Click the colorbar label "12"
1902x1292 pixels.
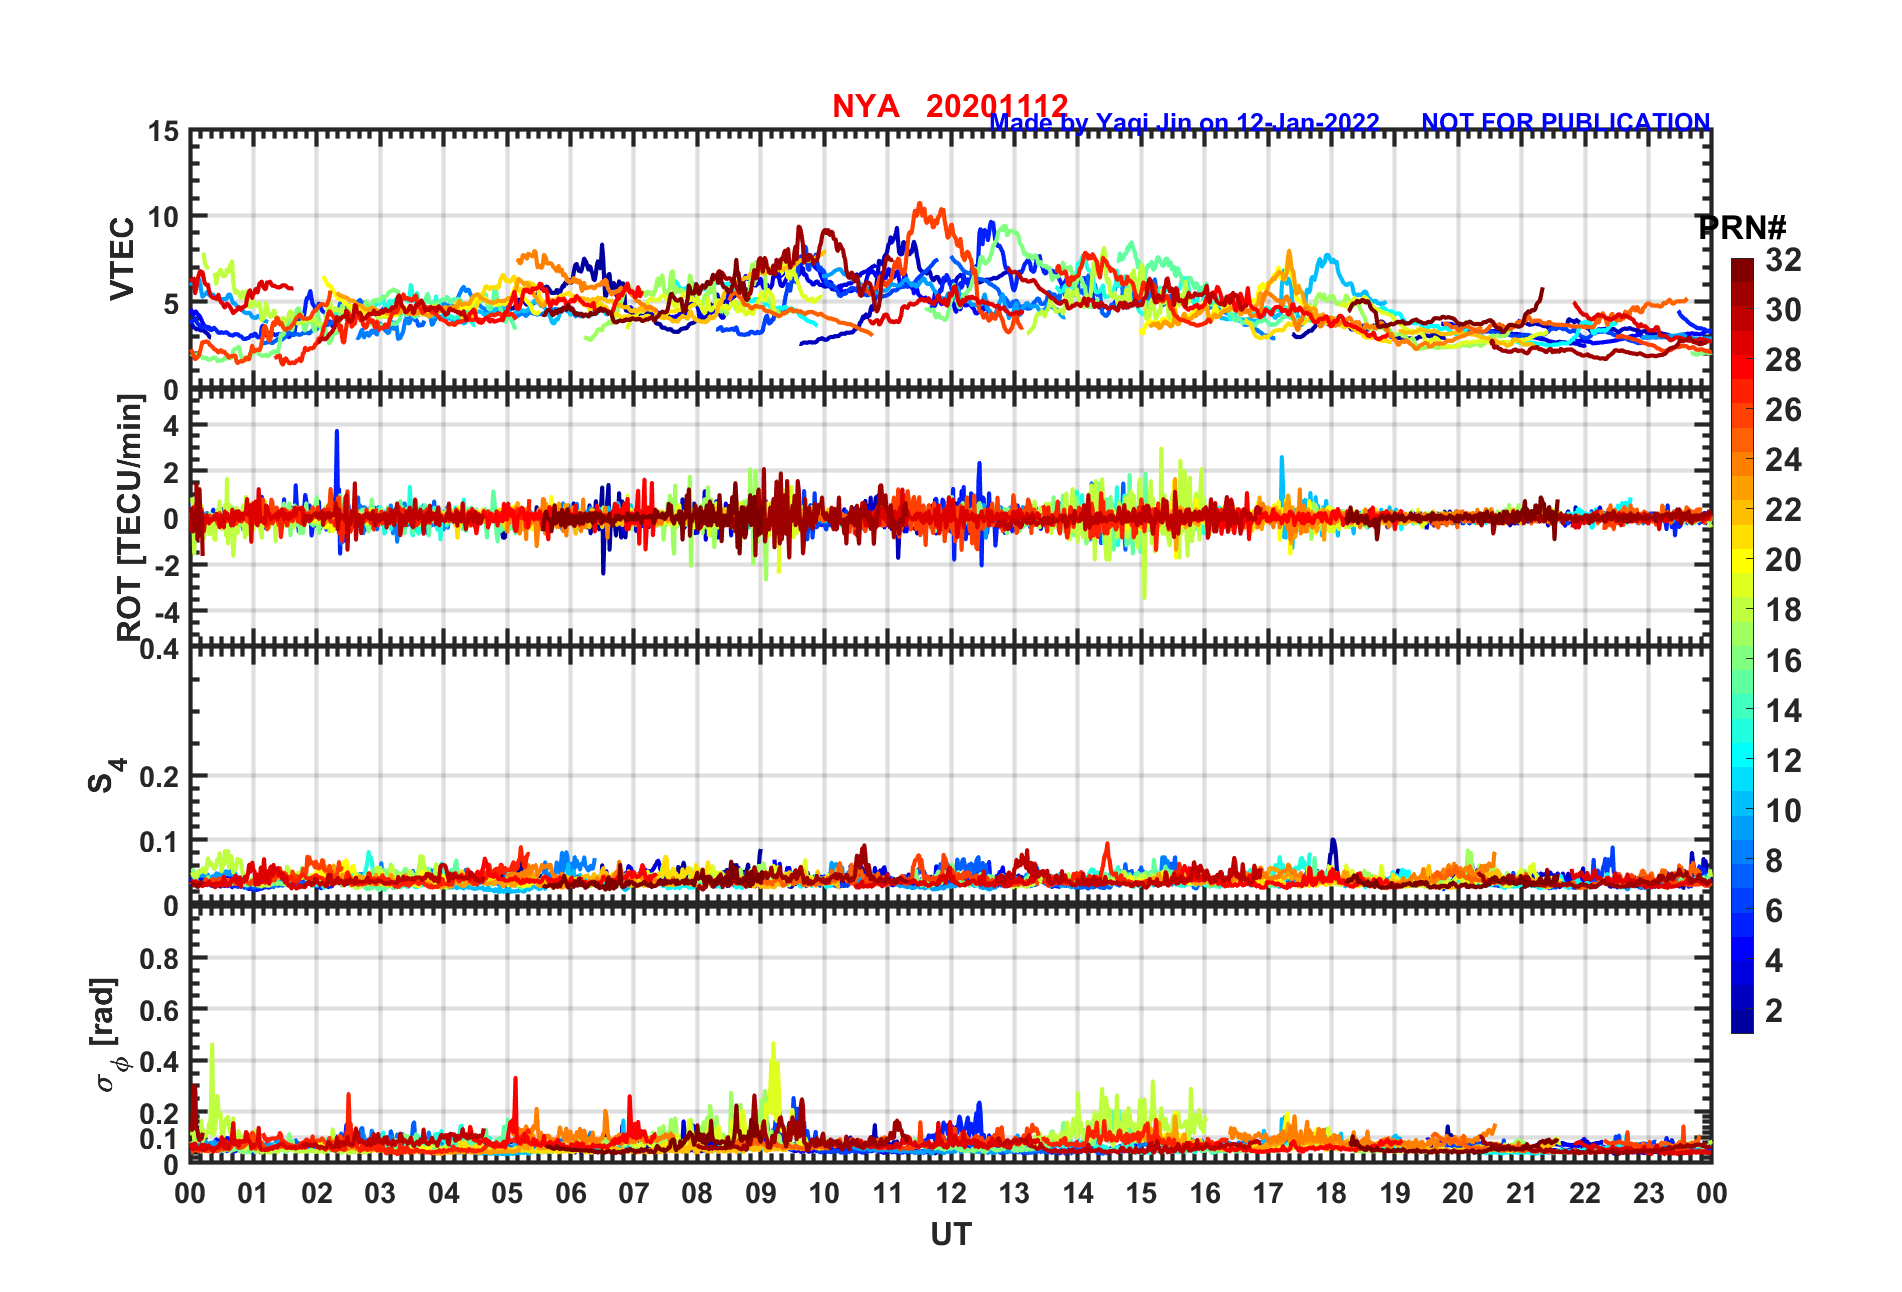[x=1783, y=761]
